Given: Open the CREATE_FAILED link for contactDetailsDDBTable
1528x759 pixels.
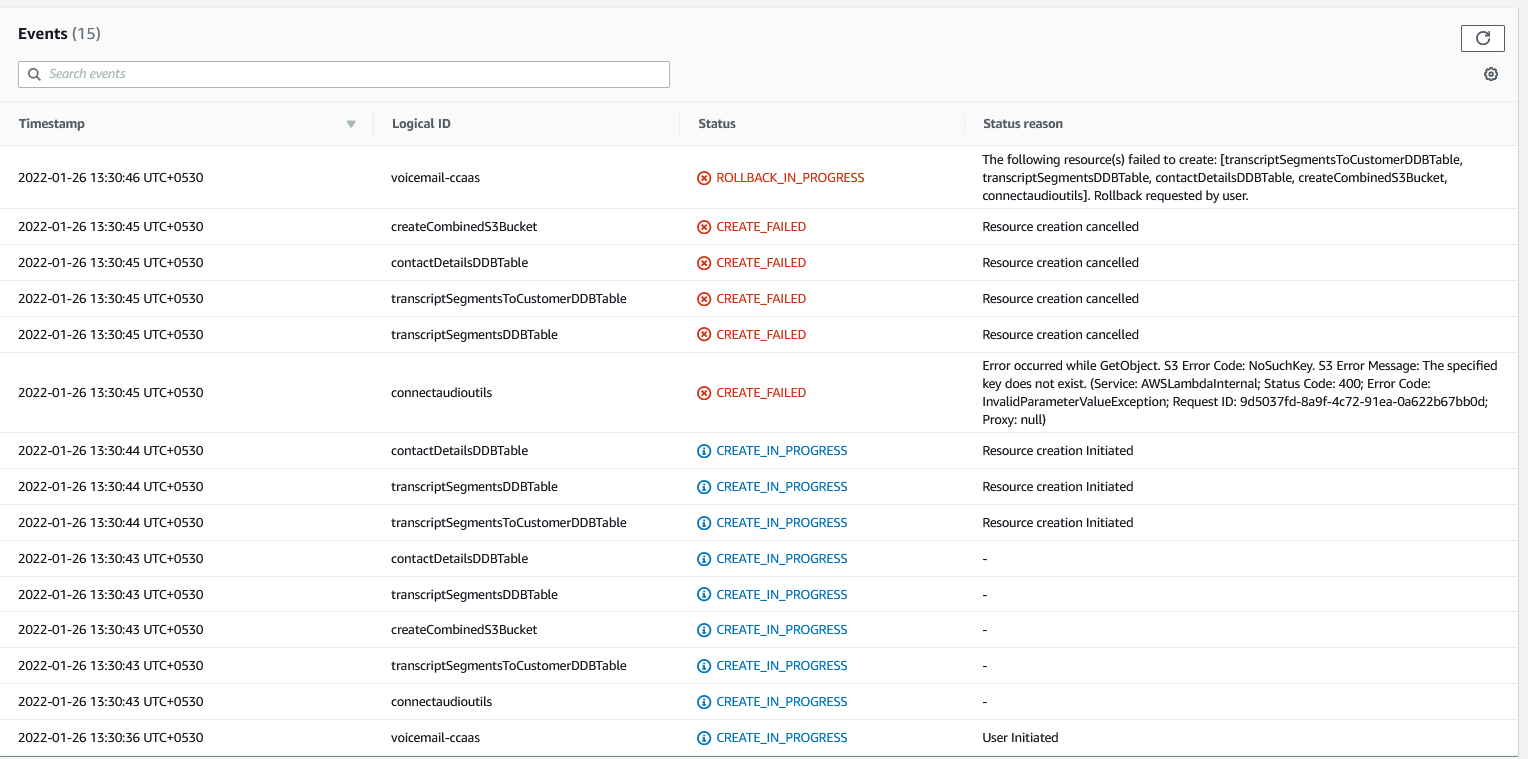Looking at the screenshot, I should pyautogui.click(x=761, y=262).
